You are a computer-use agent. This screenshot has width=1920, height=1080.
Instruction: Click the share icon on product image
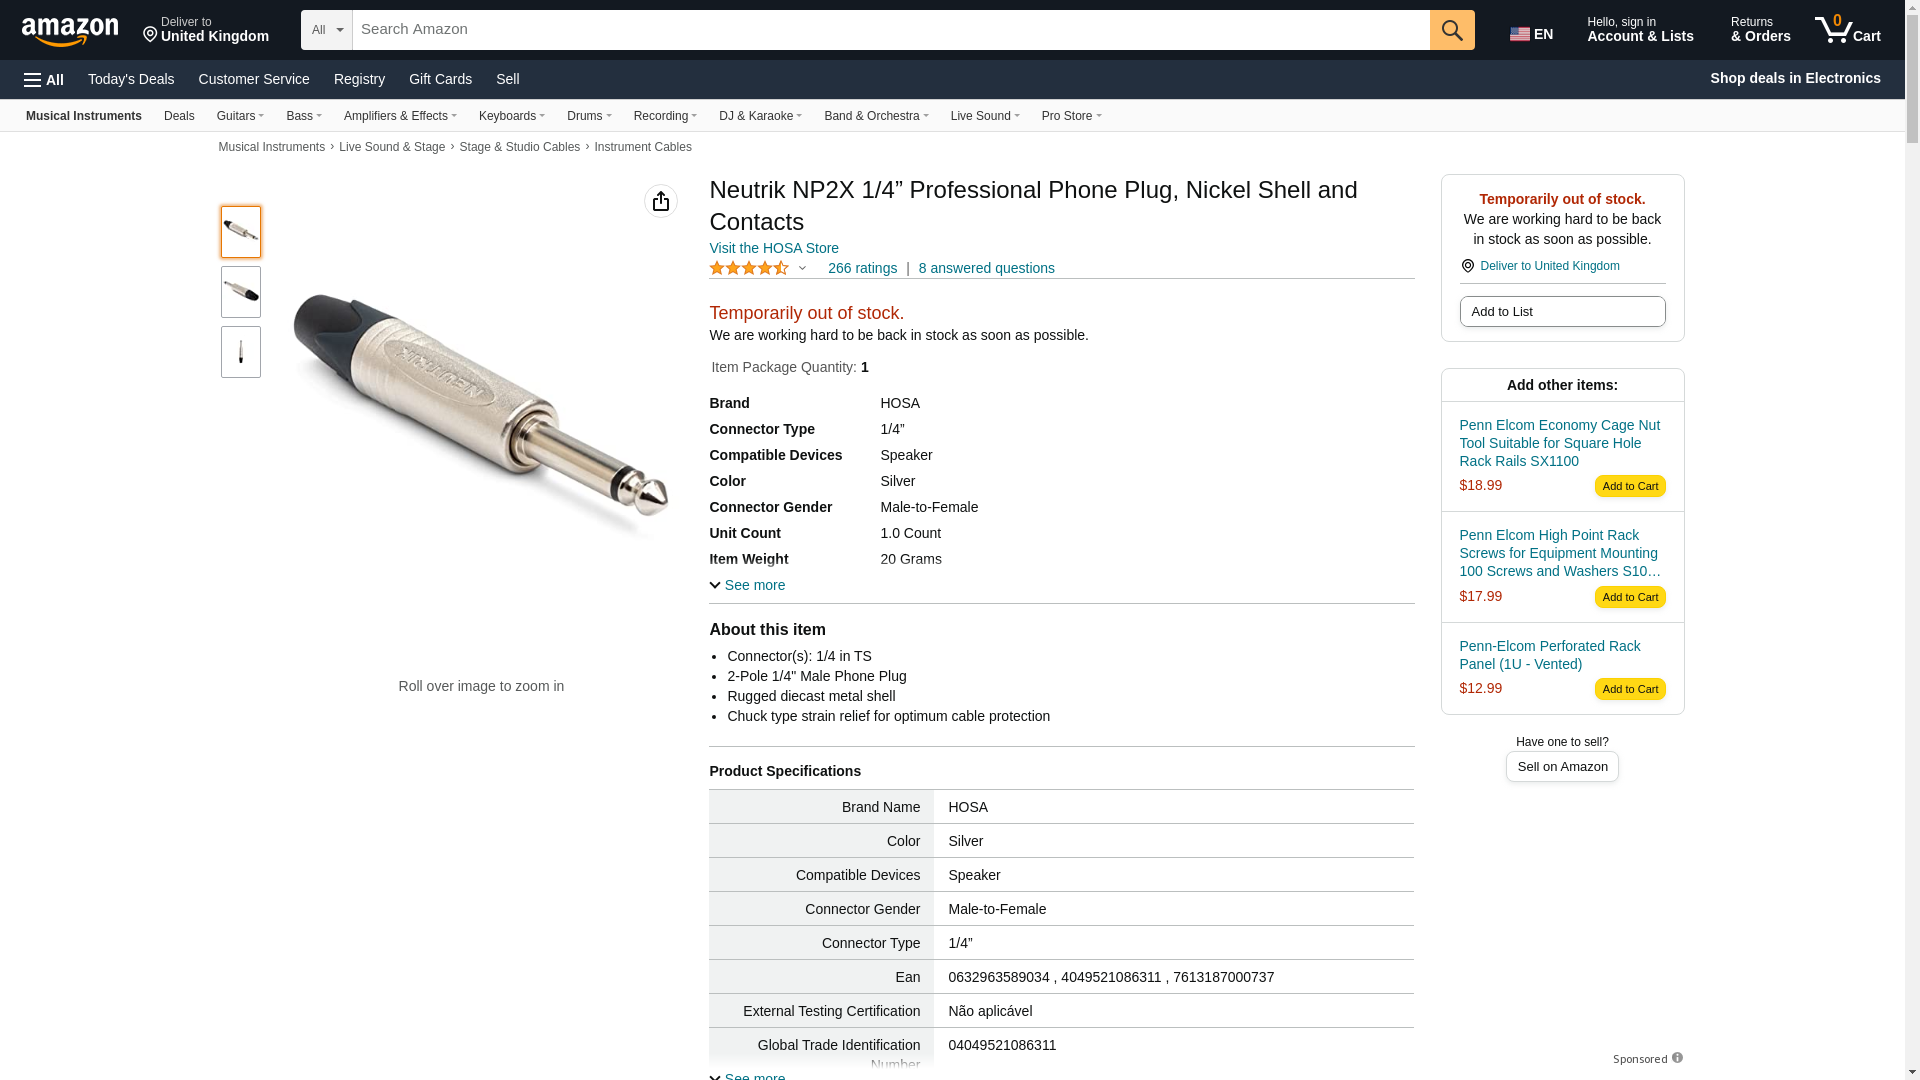tap(661, 201)
